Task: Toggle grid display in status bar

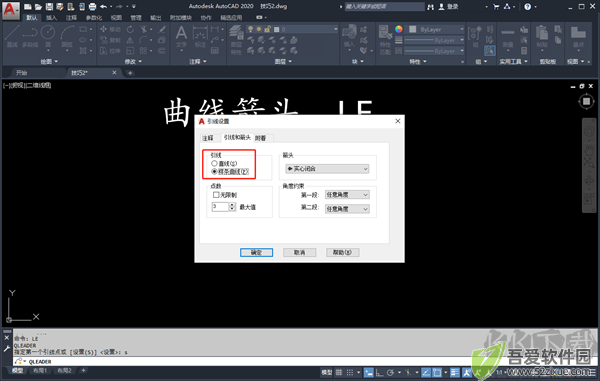Action: pyautogui.click(x=339, y=372)
